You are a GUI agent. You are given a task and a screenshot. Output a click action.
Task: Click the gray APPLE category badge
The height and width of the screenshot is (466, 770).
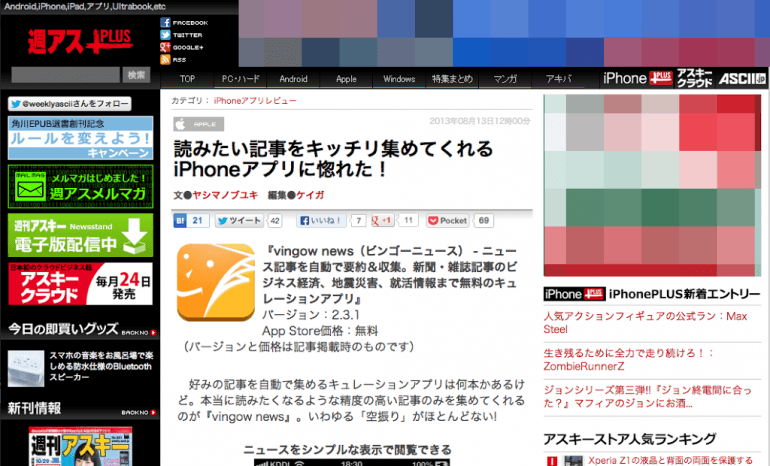(x=198, y=124)
